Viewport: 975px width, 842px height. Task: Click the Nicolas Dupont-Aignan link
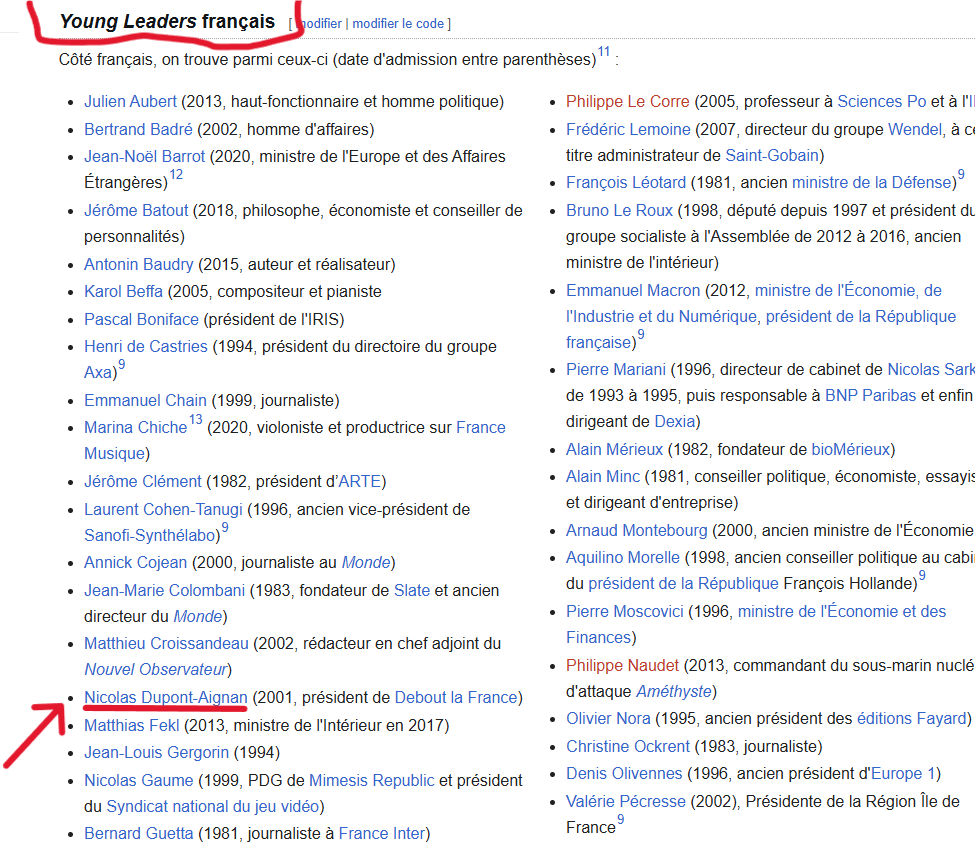coord(165,697)
